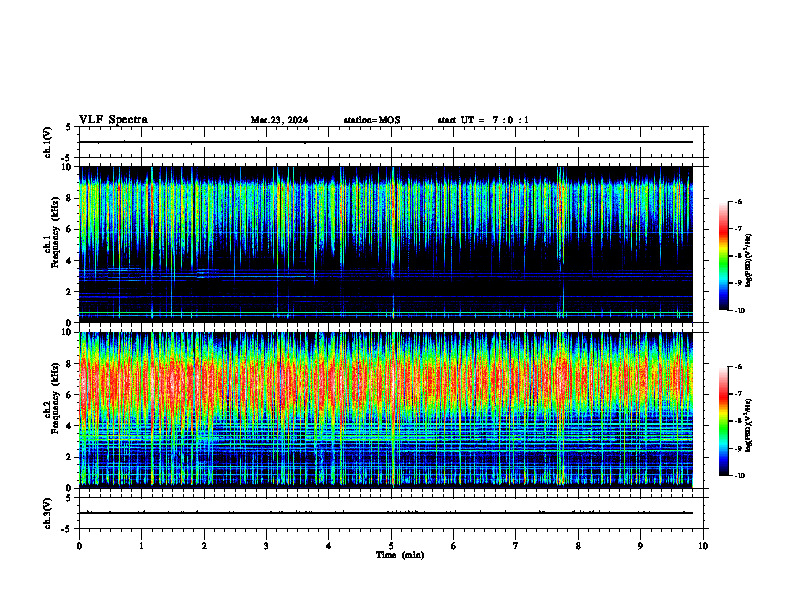Click time axis tick label "4"
Image resolution: width=792 pixels, height=612 pixels.
click(x=328, y=546)
